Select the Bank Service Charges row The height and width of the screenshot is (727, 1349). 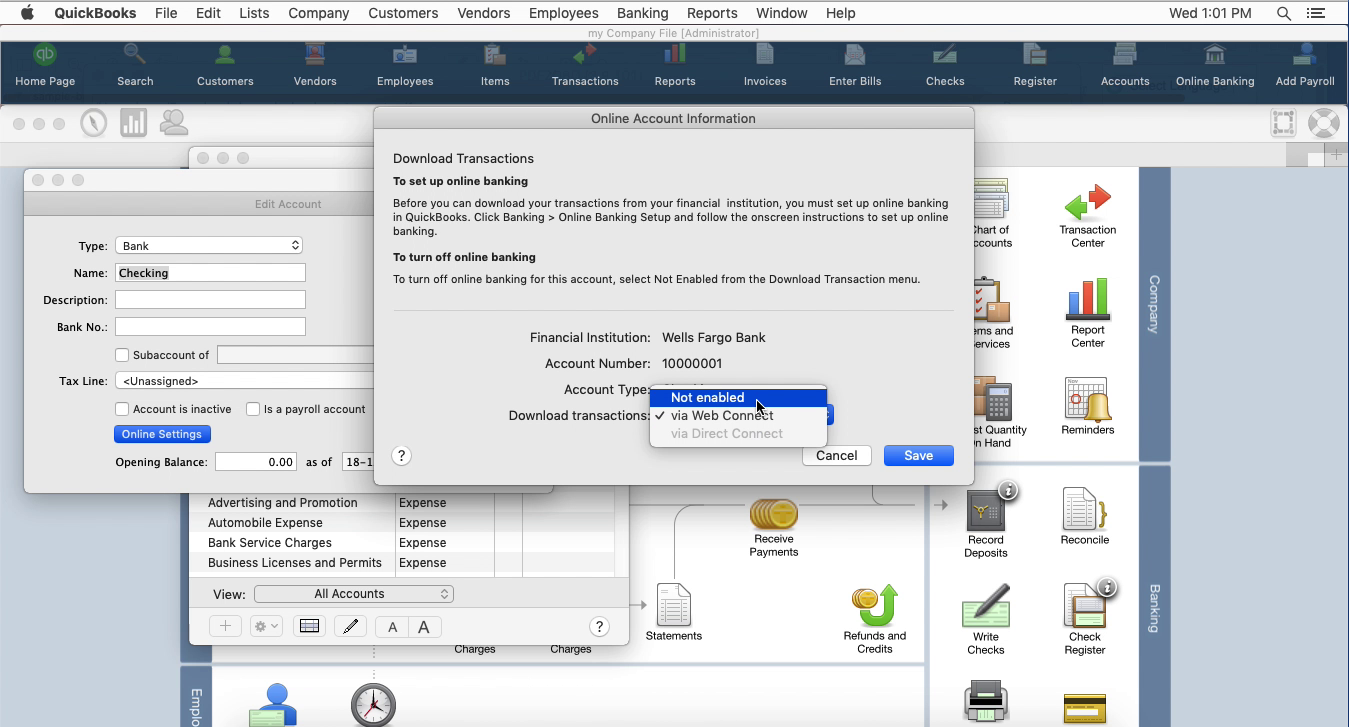click(x=402, y=543)
